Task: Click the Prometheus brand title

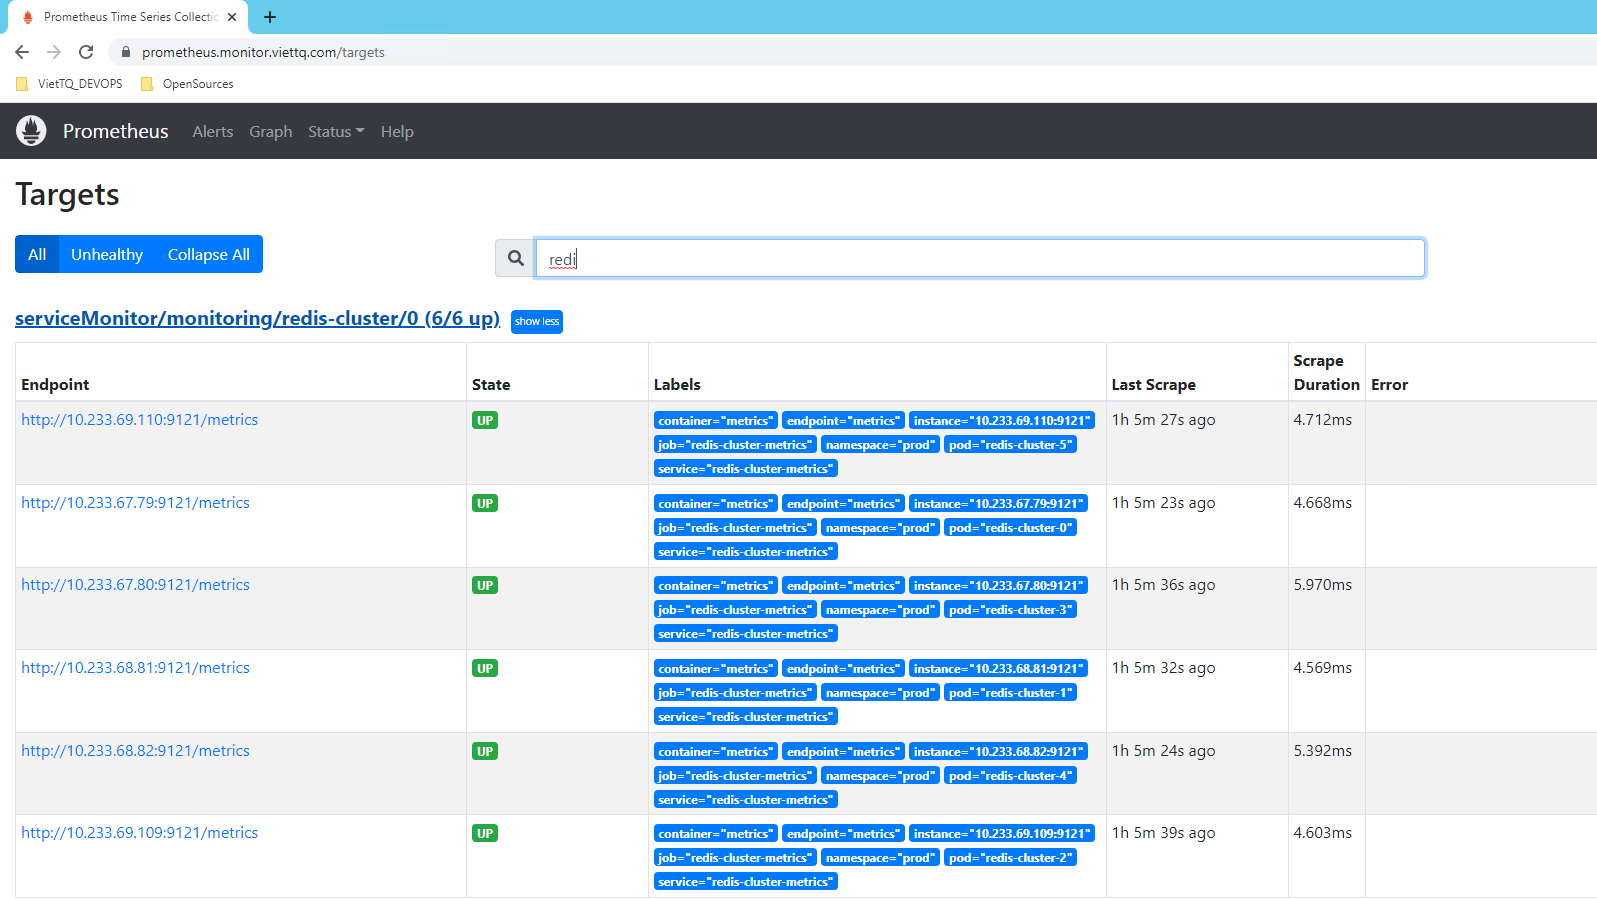Action: point(116,131)
